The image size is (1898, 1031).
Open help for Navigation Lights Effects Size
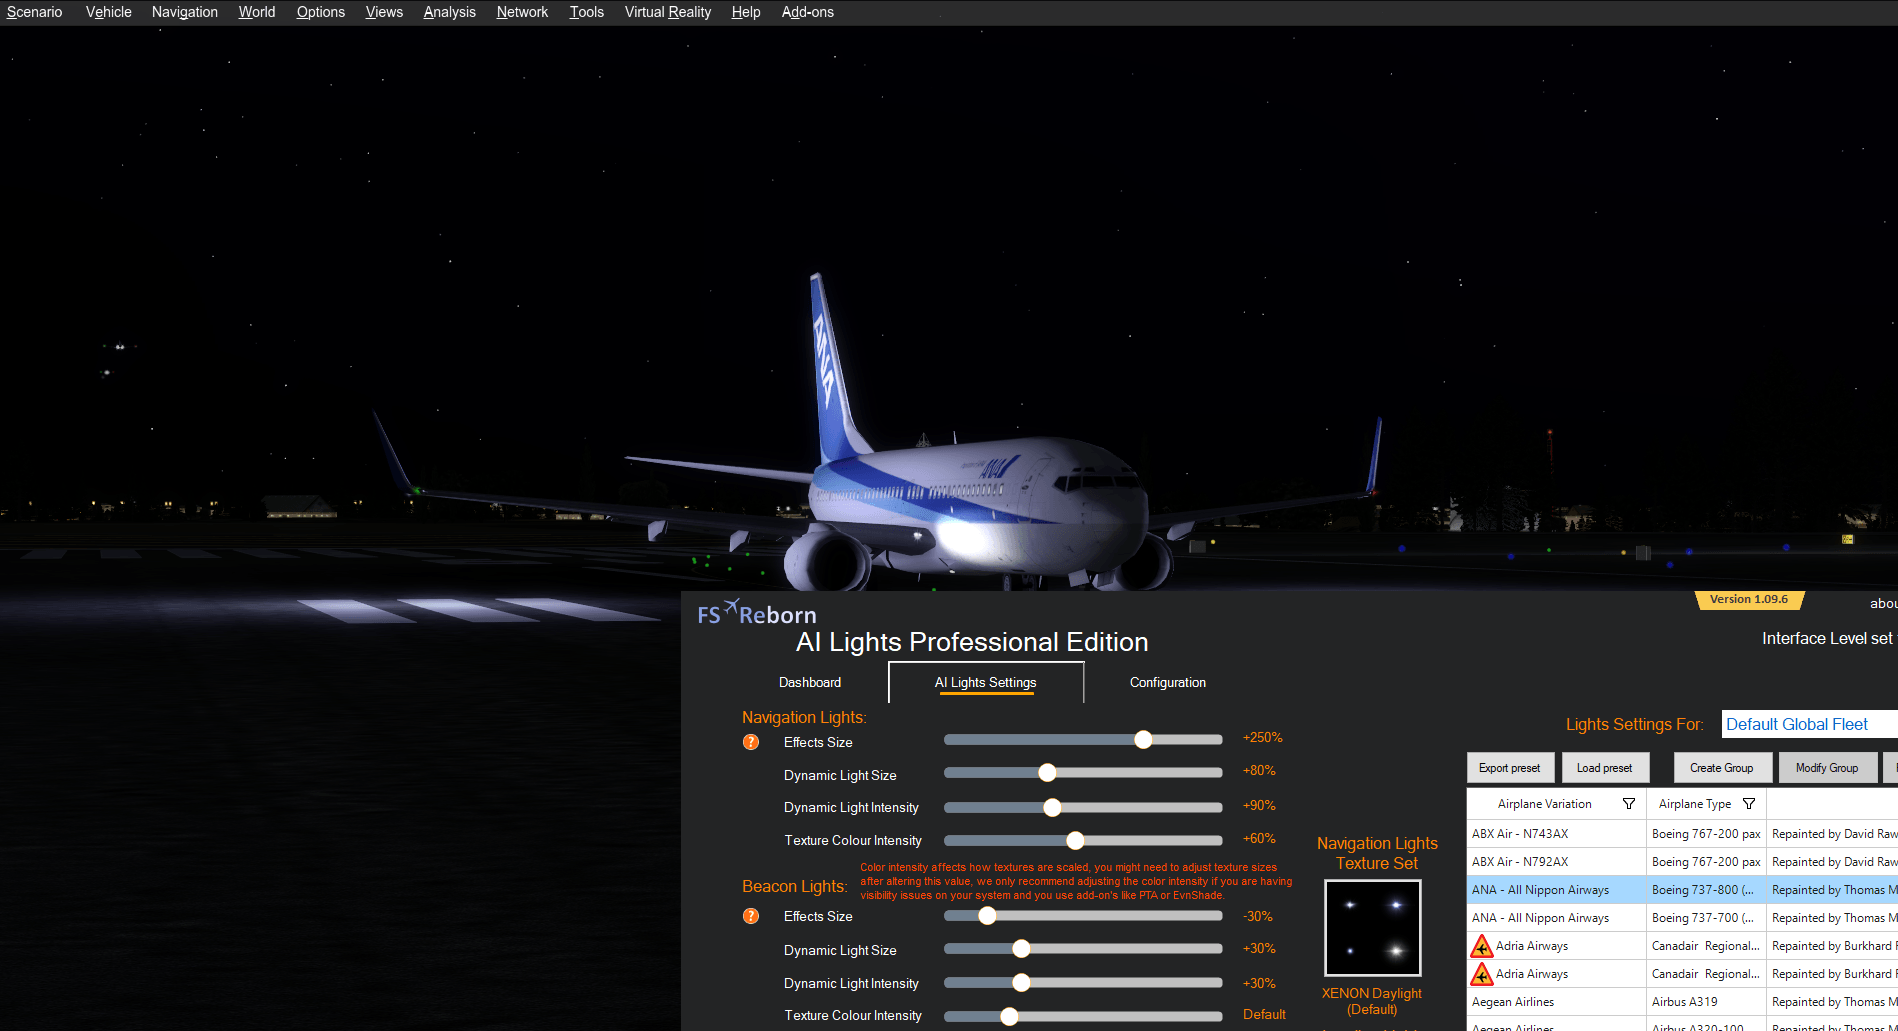[750, 742]
